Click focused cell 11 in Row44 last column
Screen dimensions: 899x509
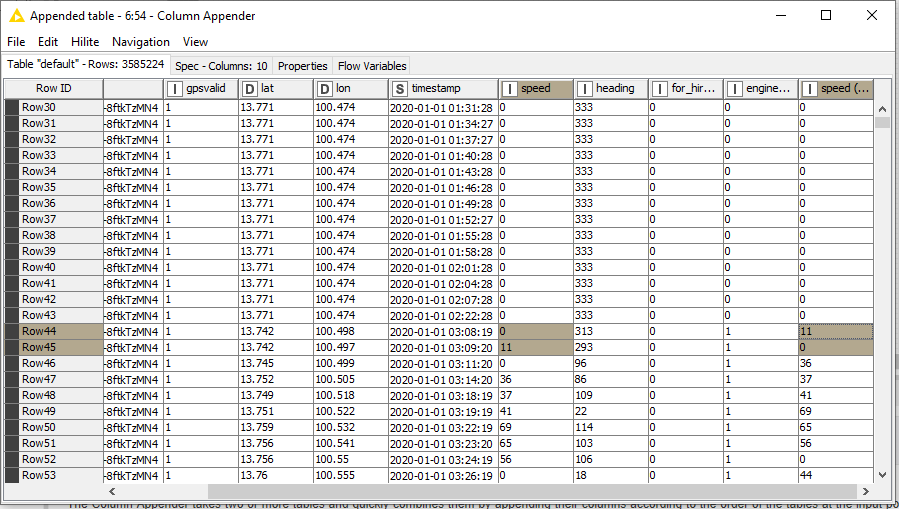836,331
